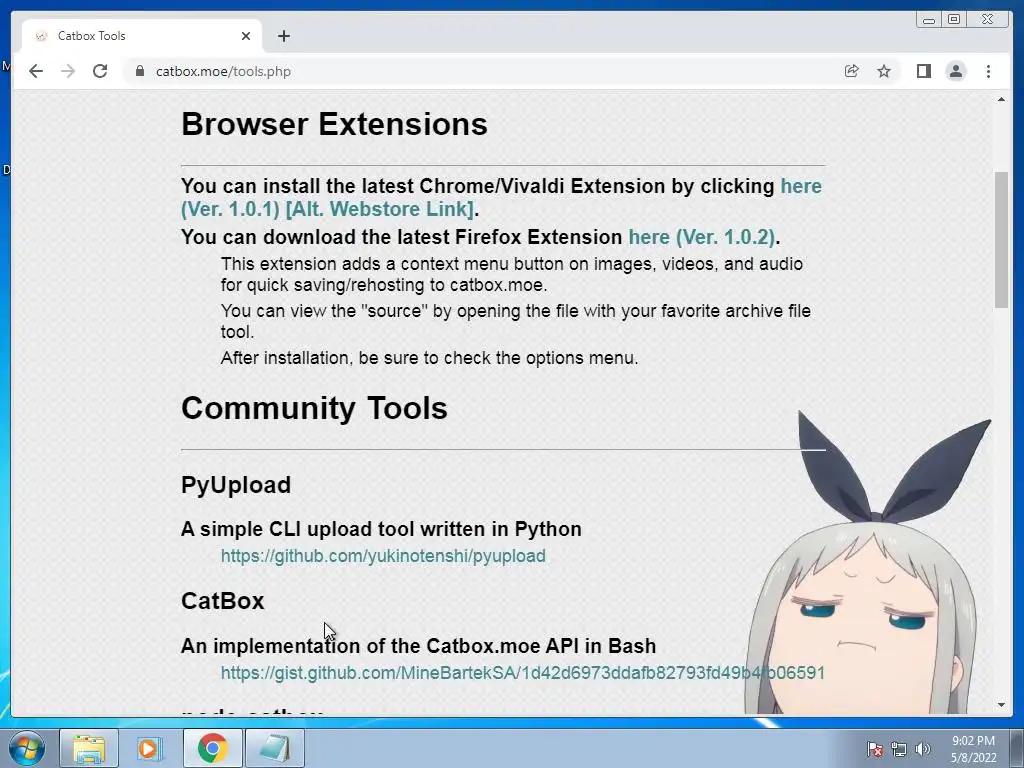This screenshot has width=1024, height=768.
Task: Select the Catbox Tools tab
Action: [x=142, y=36]
